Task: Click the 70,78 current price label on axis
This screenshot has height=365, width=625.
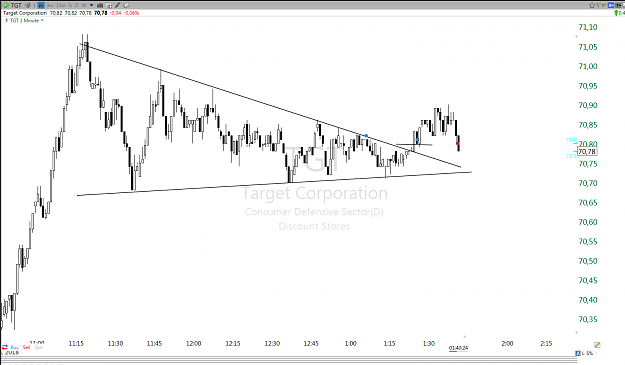Action: [587, 151]
